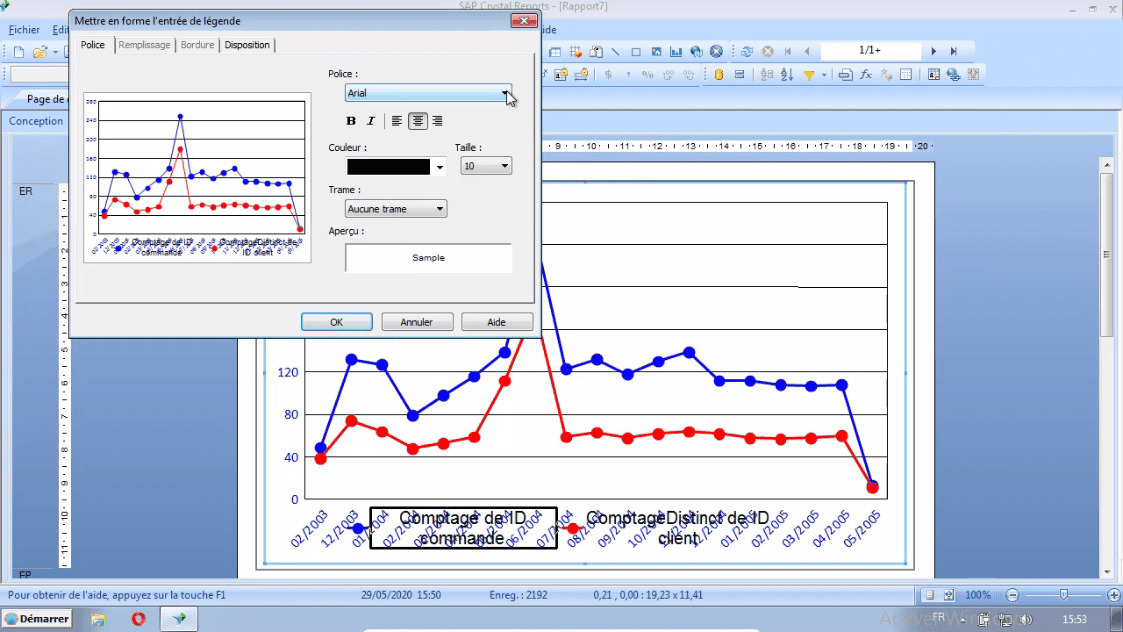1123x632 pixels.
Task: Click the zoom slider in the status bar
Action: [x=1063, y=595]
